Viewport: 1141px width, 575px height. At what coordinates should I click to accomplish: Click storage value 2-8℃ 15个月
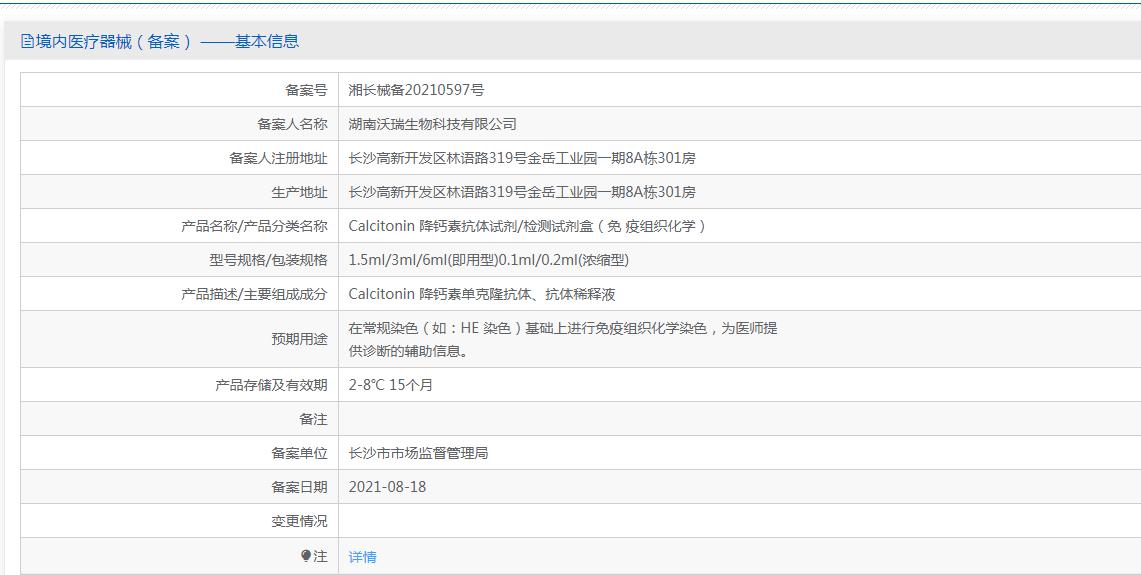[x=390, y=385]
